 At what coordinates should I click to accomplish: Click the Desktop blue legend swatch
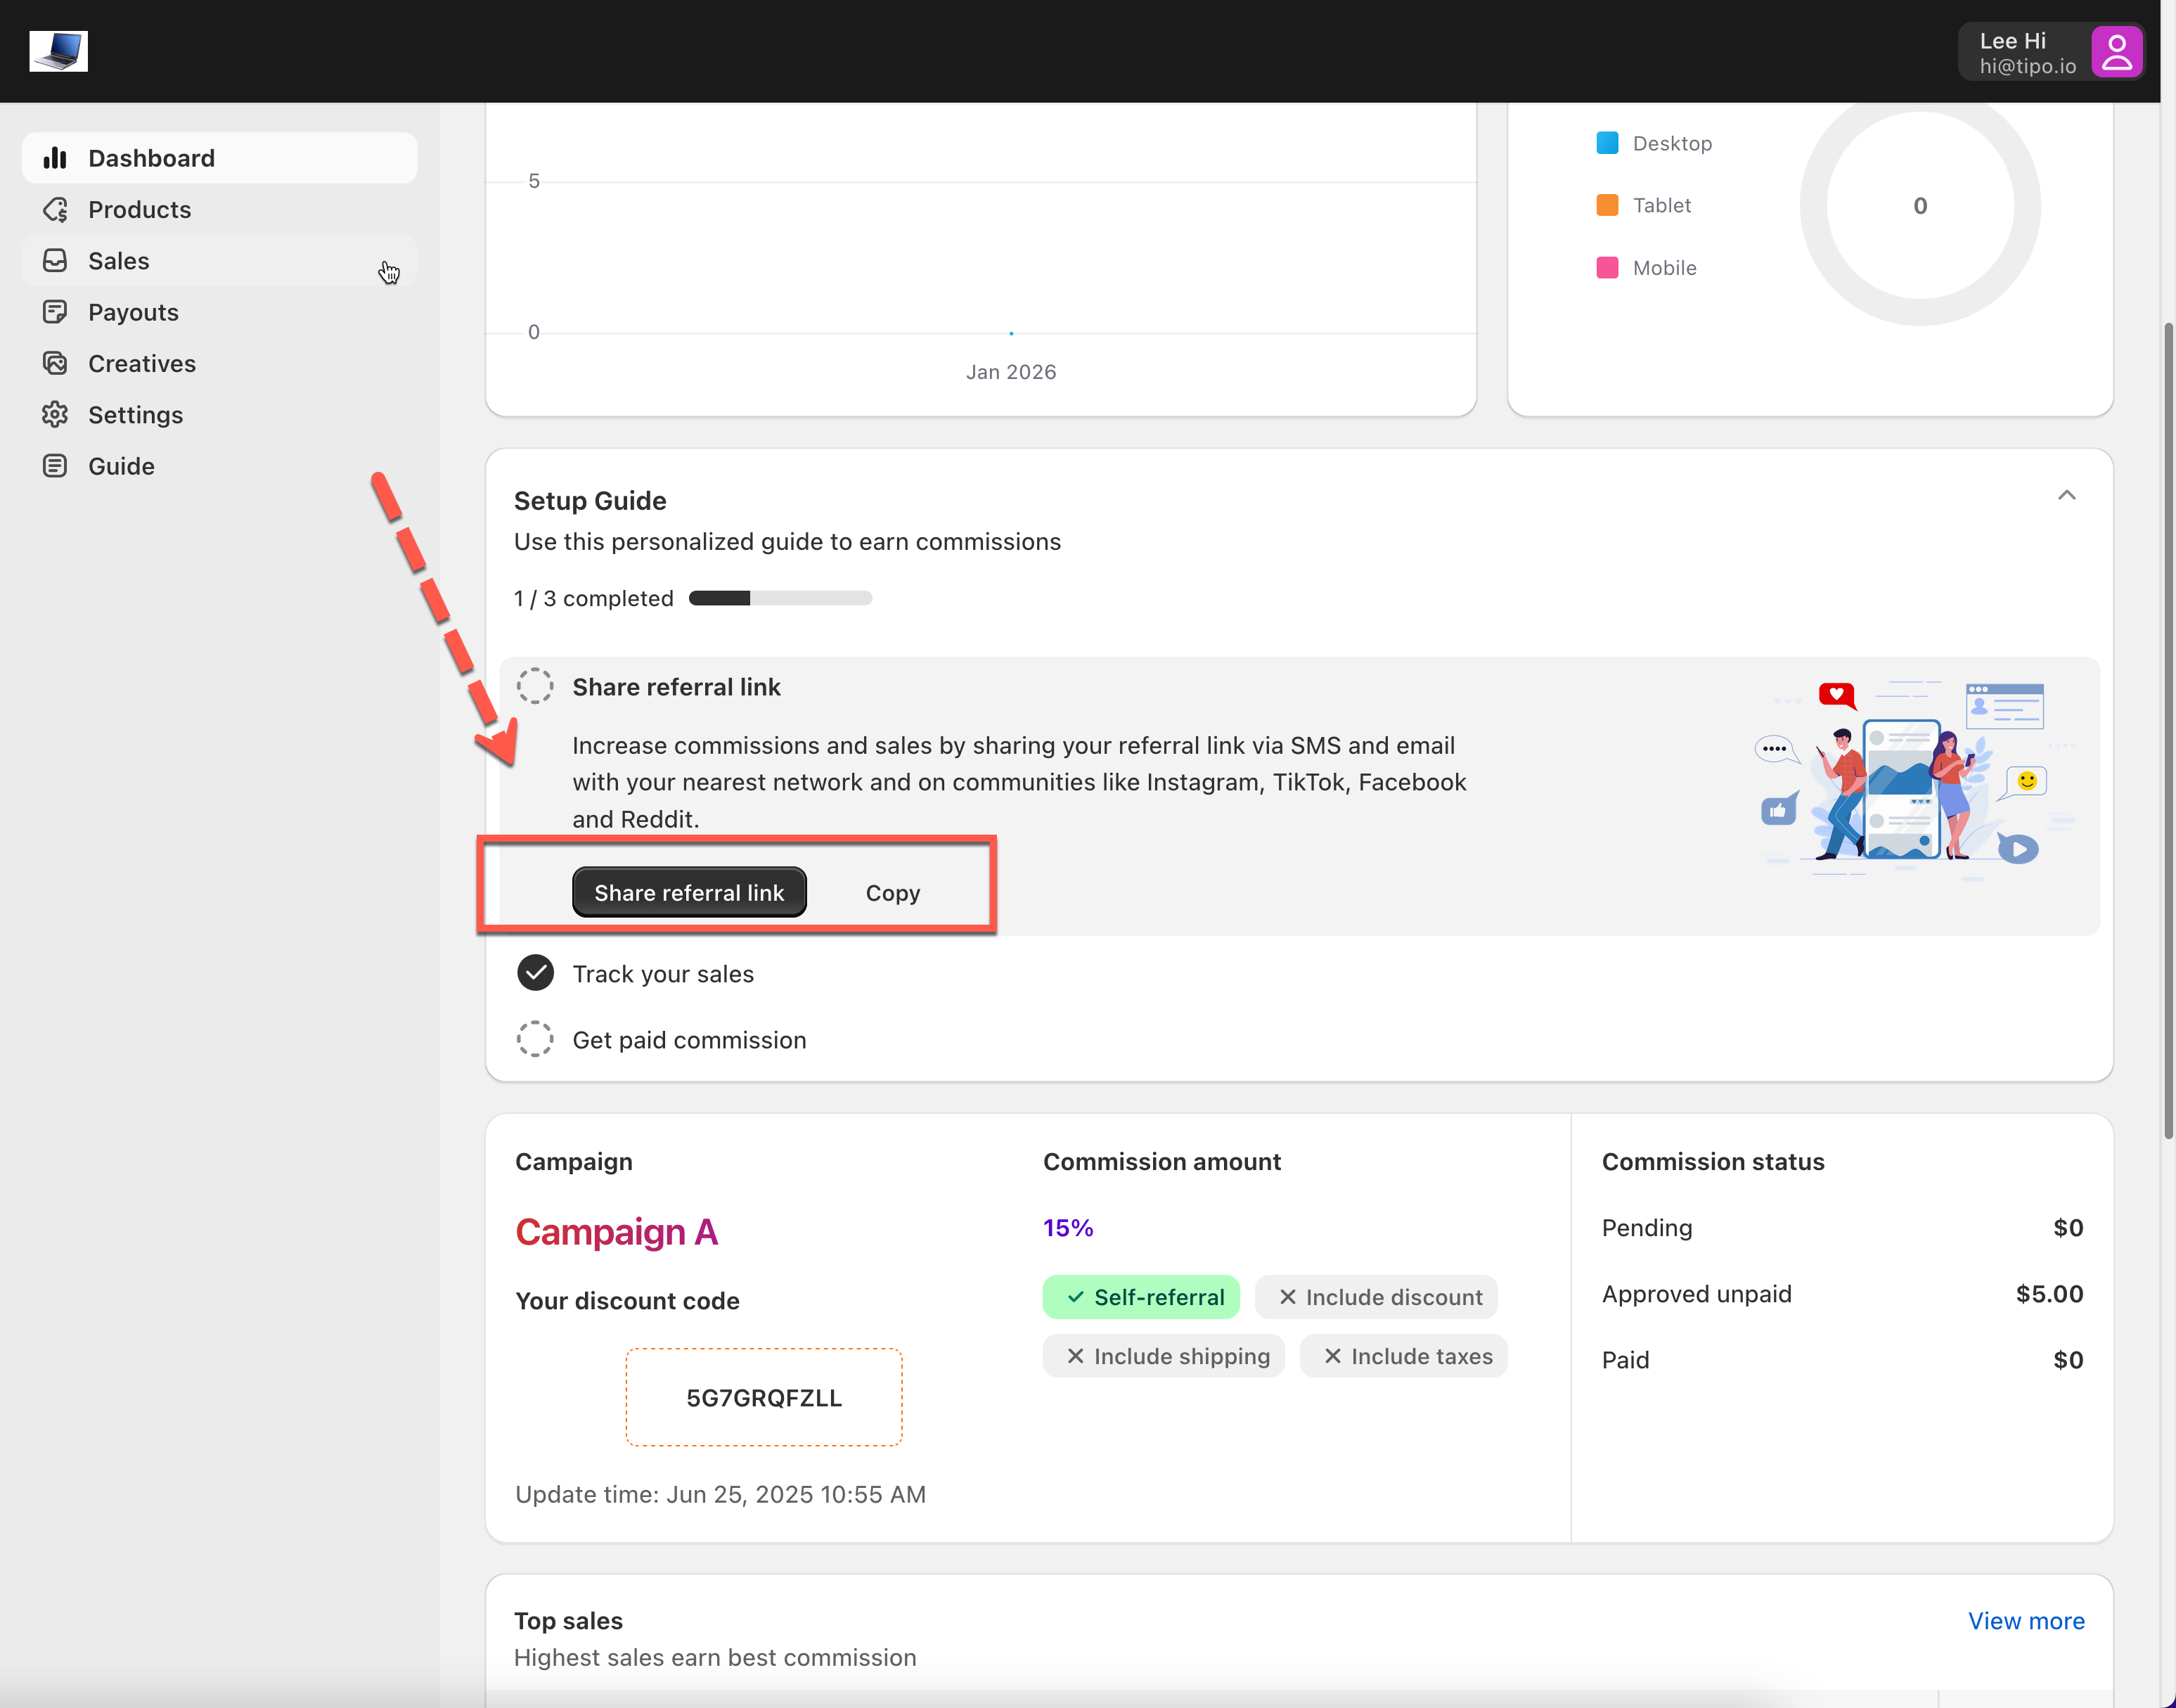click(1607, 143)
